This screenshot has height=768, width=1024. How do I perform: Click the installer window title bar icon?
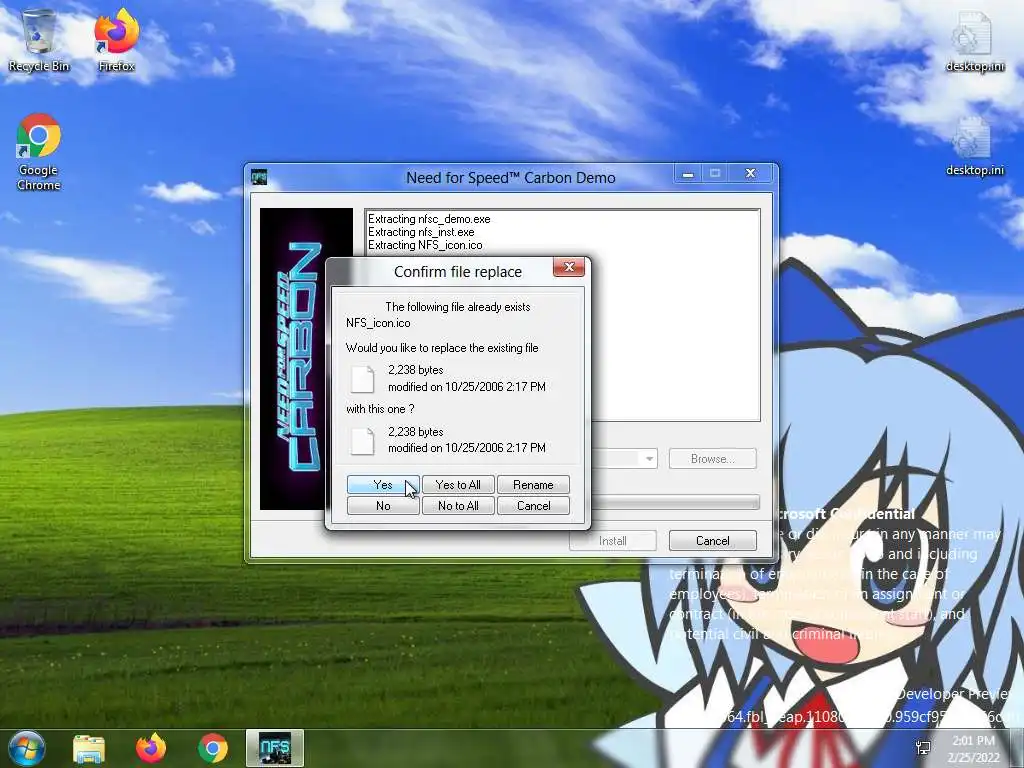tap(259, 177)
